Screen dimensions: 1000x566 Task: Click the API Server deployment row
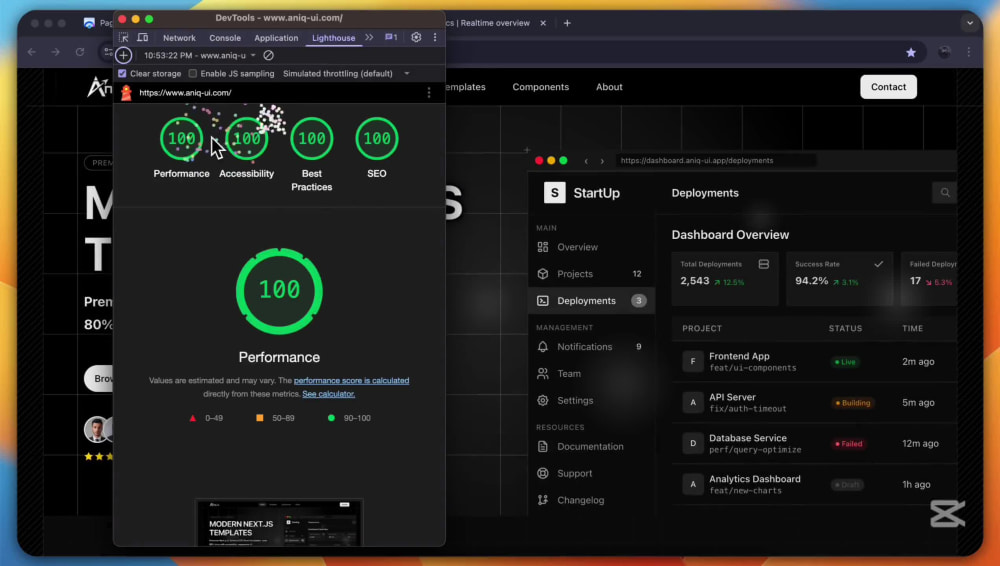point(814,403)
